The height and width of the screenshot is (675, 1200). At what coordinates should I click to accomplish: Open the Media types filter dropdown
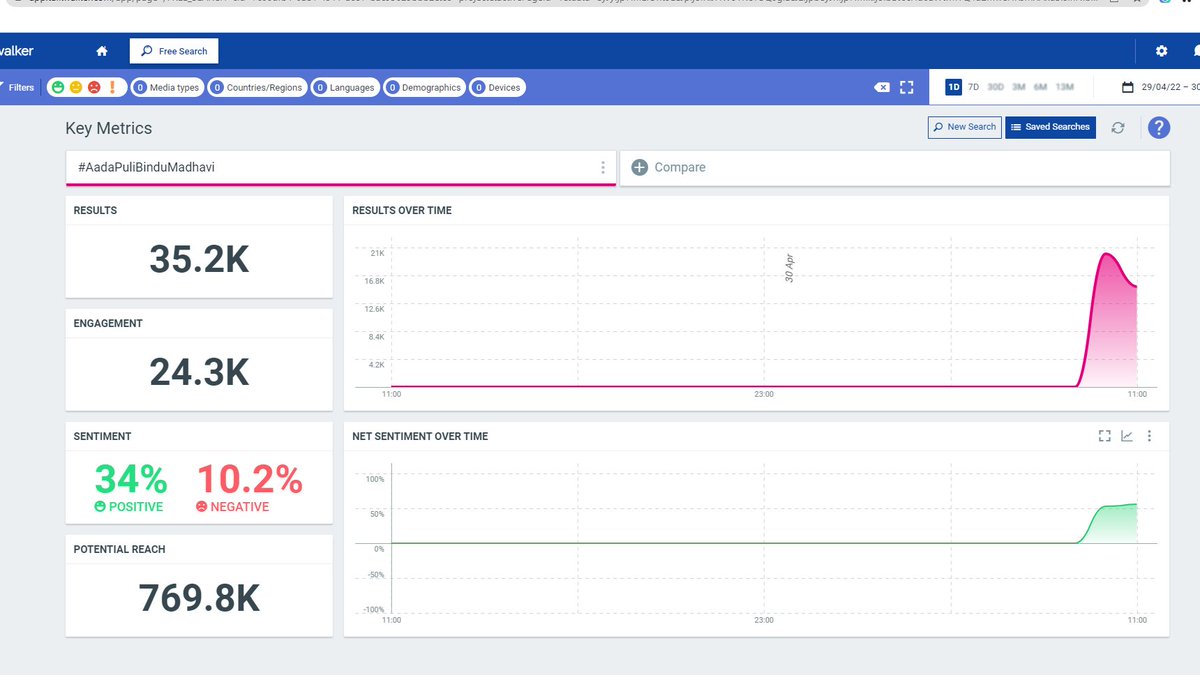pos(167,87)
